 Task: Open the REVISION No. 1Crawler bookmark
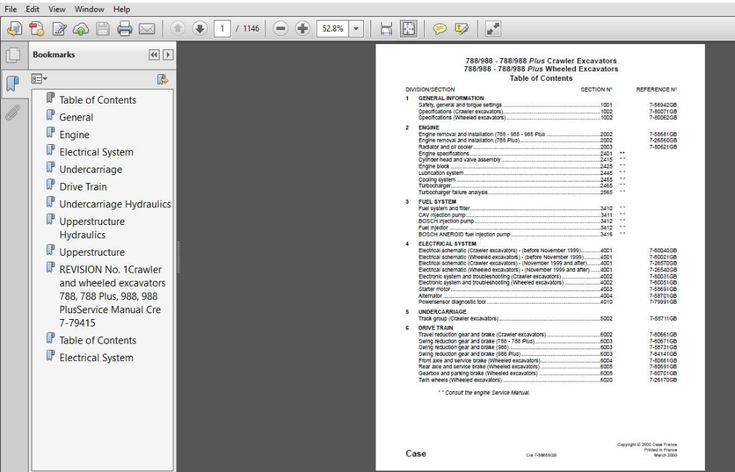pos(112,296)
